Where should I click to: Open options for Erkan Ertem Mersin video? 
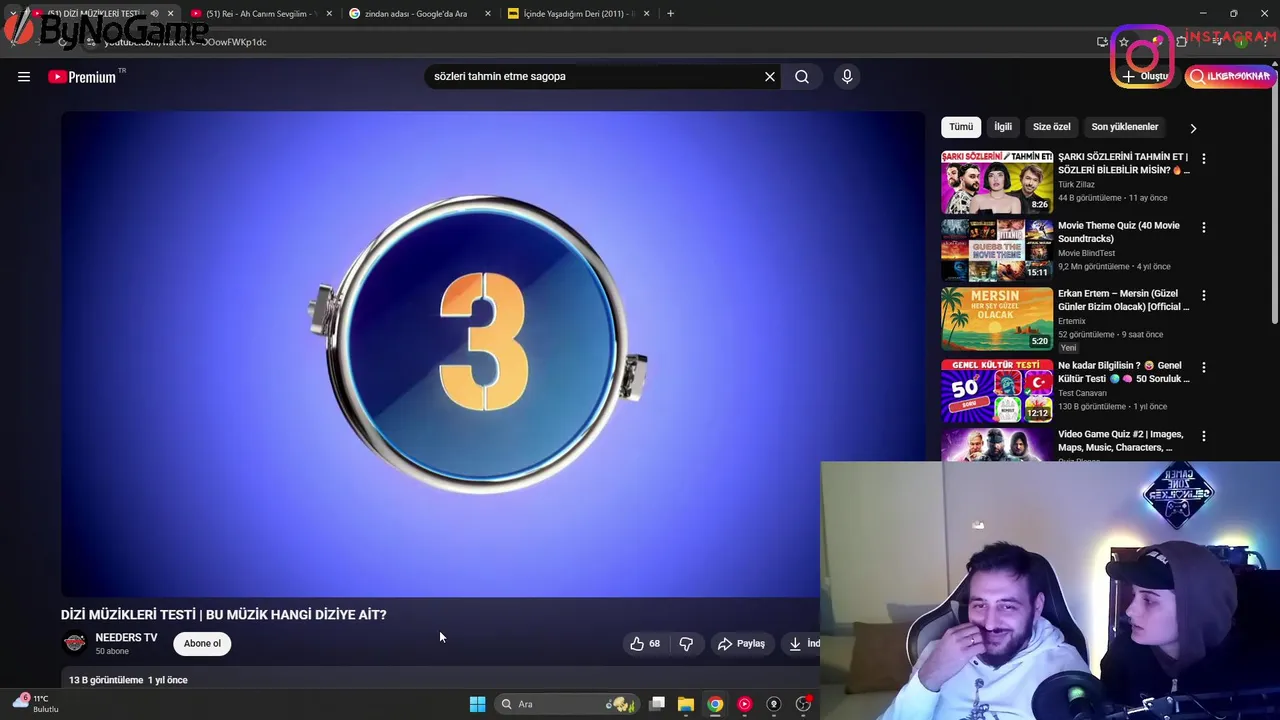(1204, 296)
